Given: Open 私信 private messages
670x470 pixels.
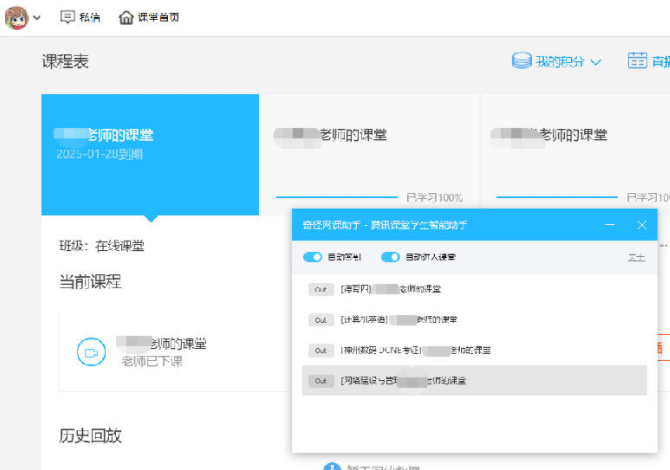Looking at the screenshot, I should tap(80, 17).
